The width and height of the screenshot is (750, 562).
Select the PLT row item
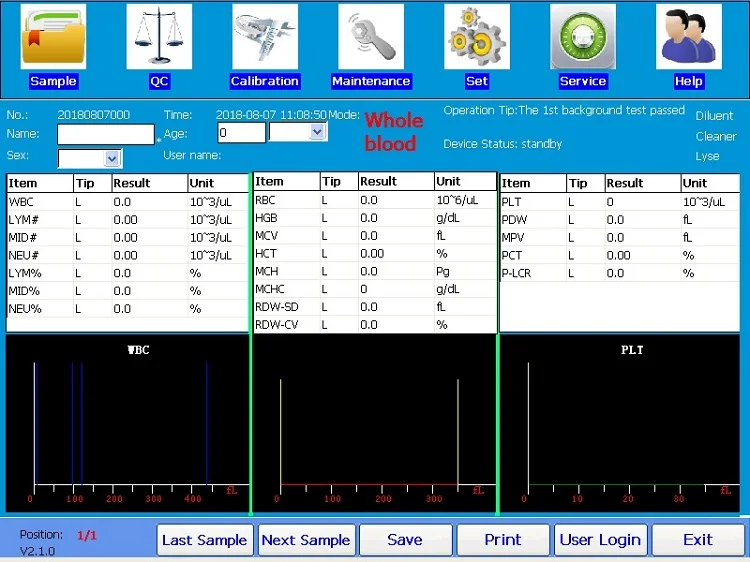620,202
